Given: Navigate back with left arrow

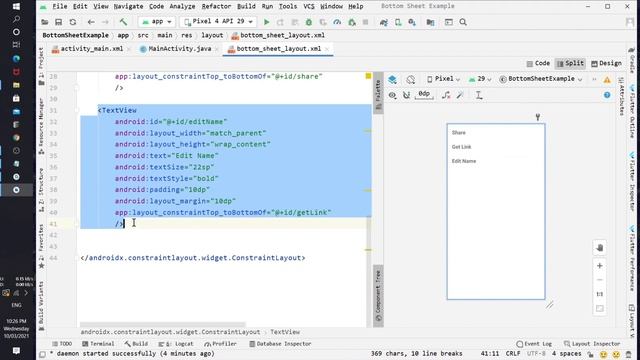Looking at the screenshot, I should (x=91, y=22).
